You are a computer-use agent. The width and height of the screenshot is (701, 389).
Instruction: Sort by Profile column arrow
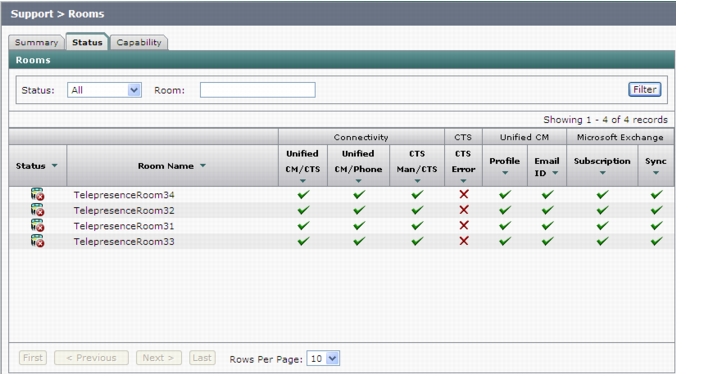[505, 173]
